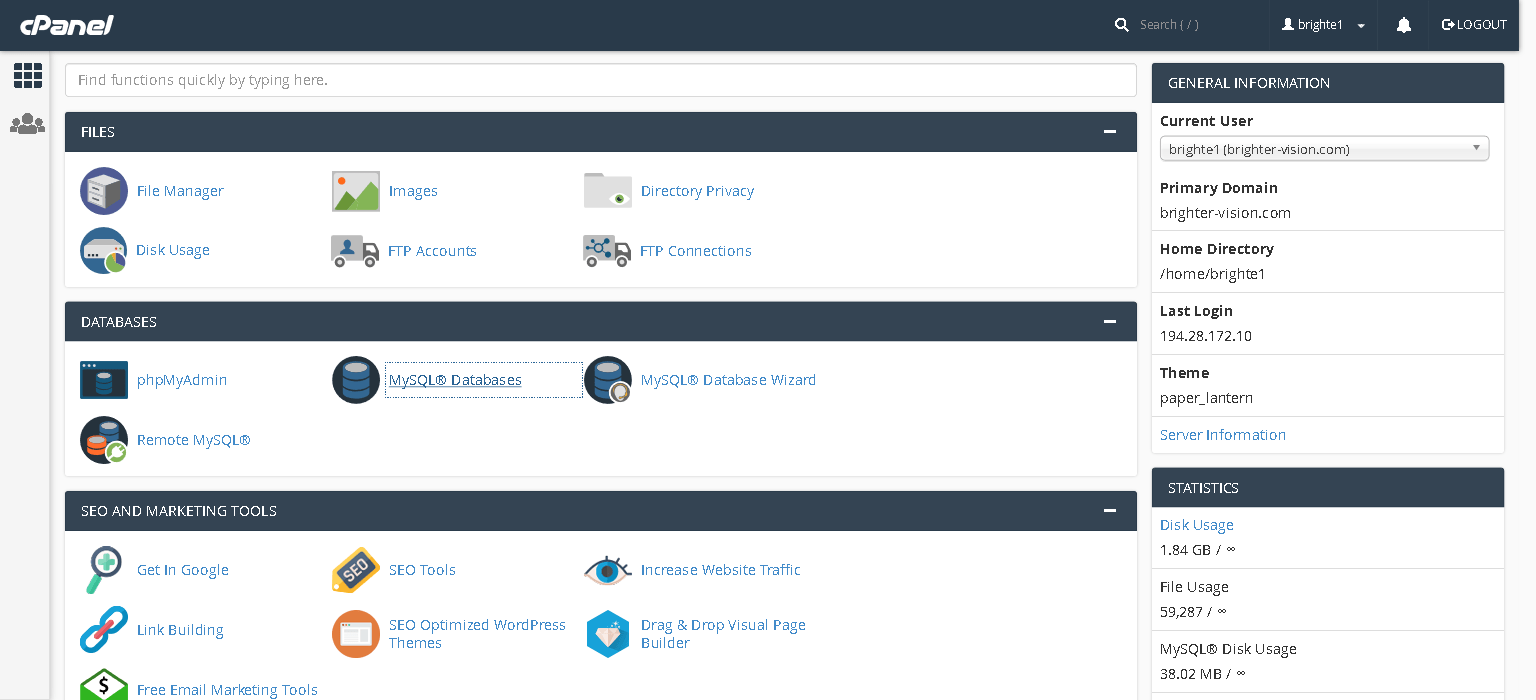Open the Server Information link
The image size is (1536, 700).
(x=1223, y=435)
